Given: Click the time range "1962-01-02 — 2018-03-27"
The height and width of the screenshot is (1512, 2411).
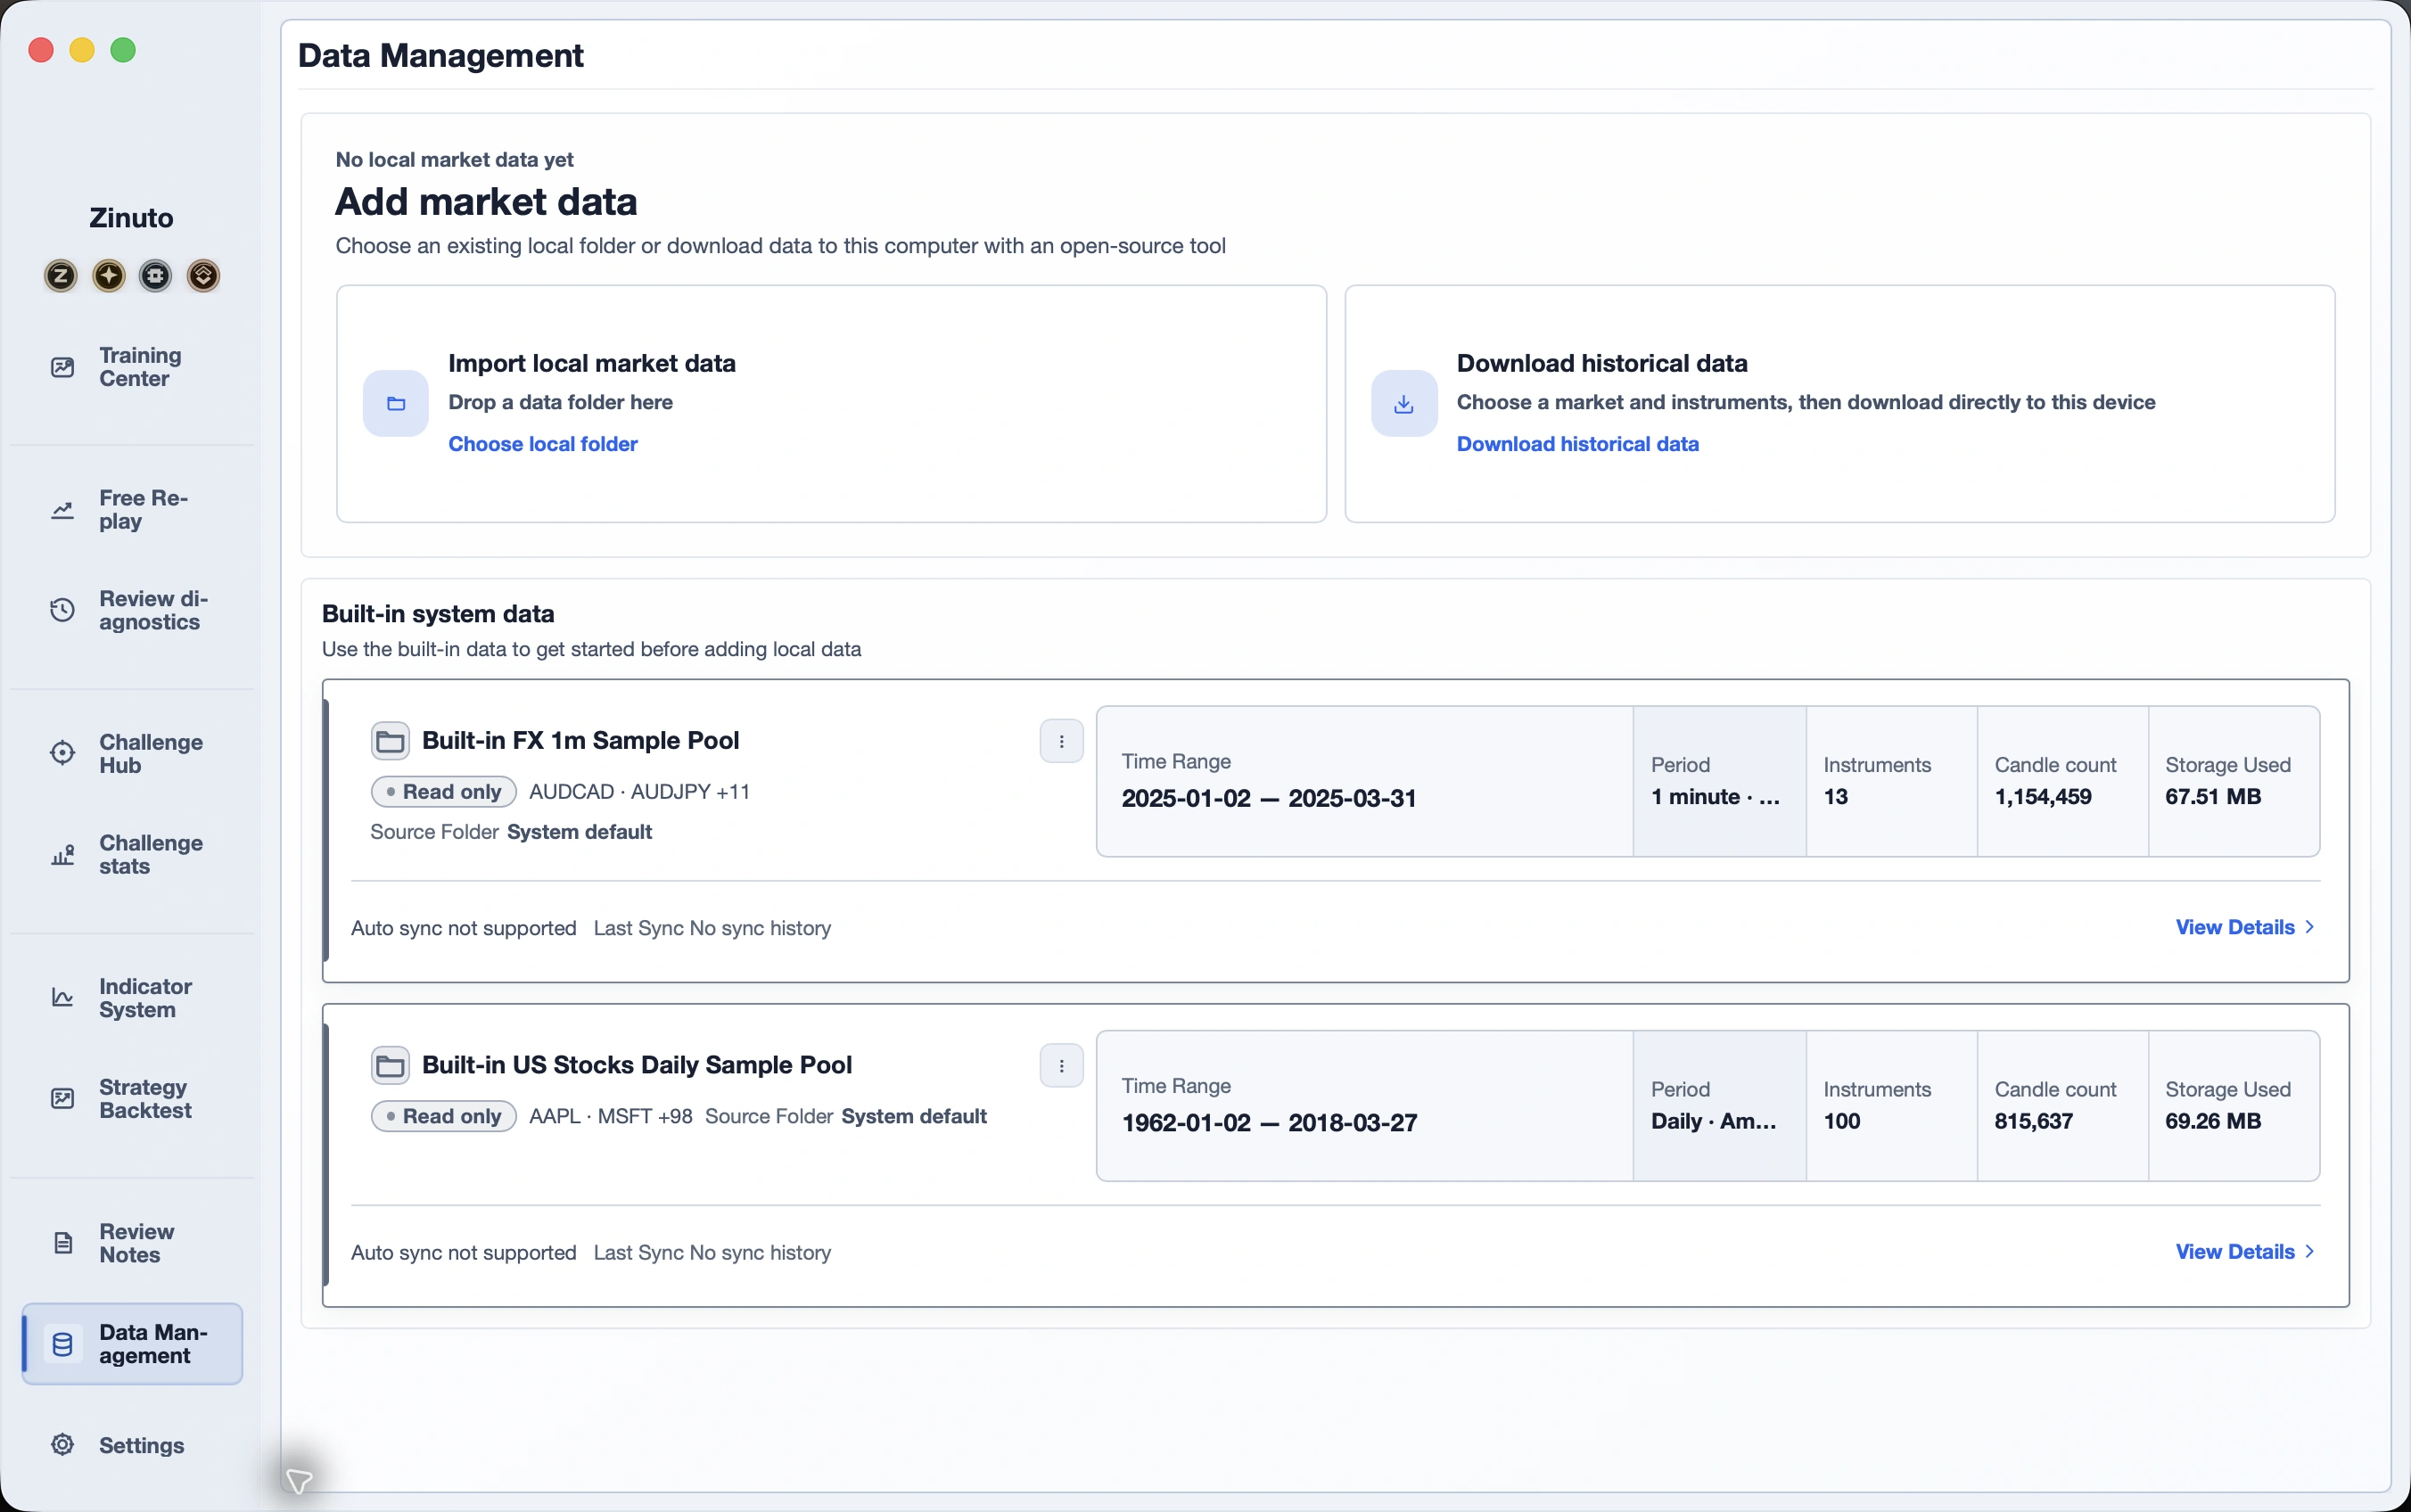Looking at the screenshot, I should tap(1270, 1123).
